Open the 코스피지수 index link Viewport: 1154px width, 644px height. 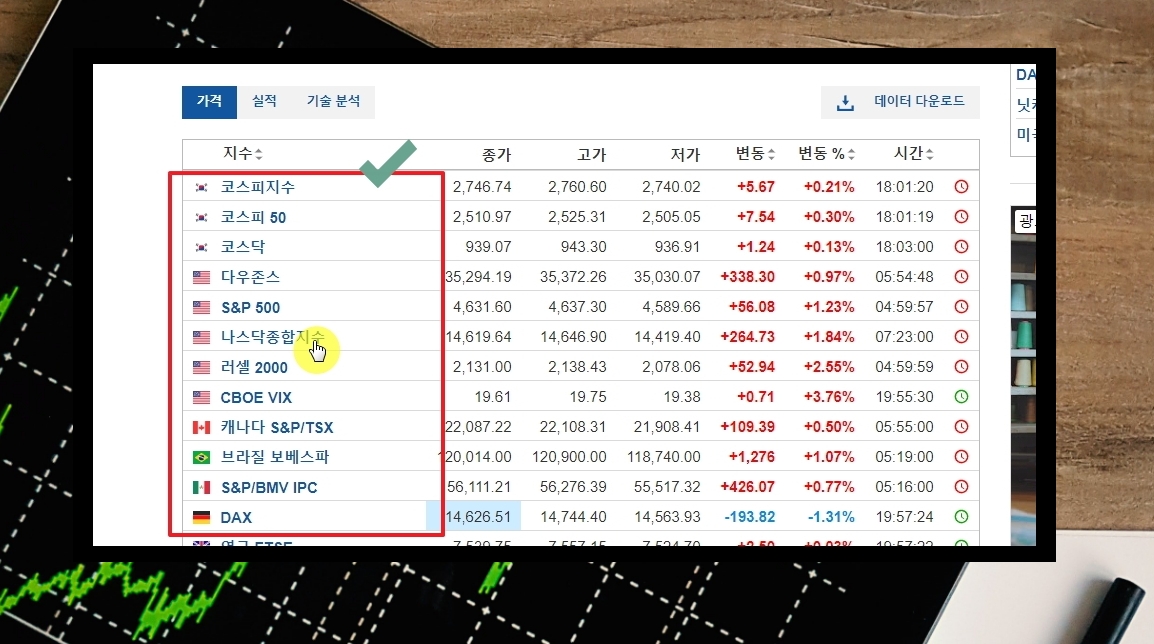(x=258, y=187)
